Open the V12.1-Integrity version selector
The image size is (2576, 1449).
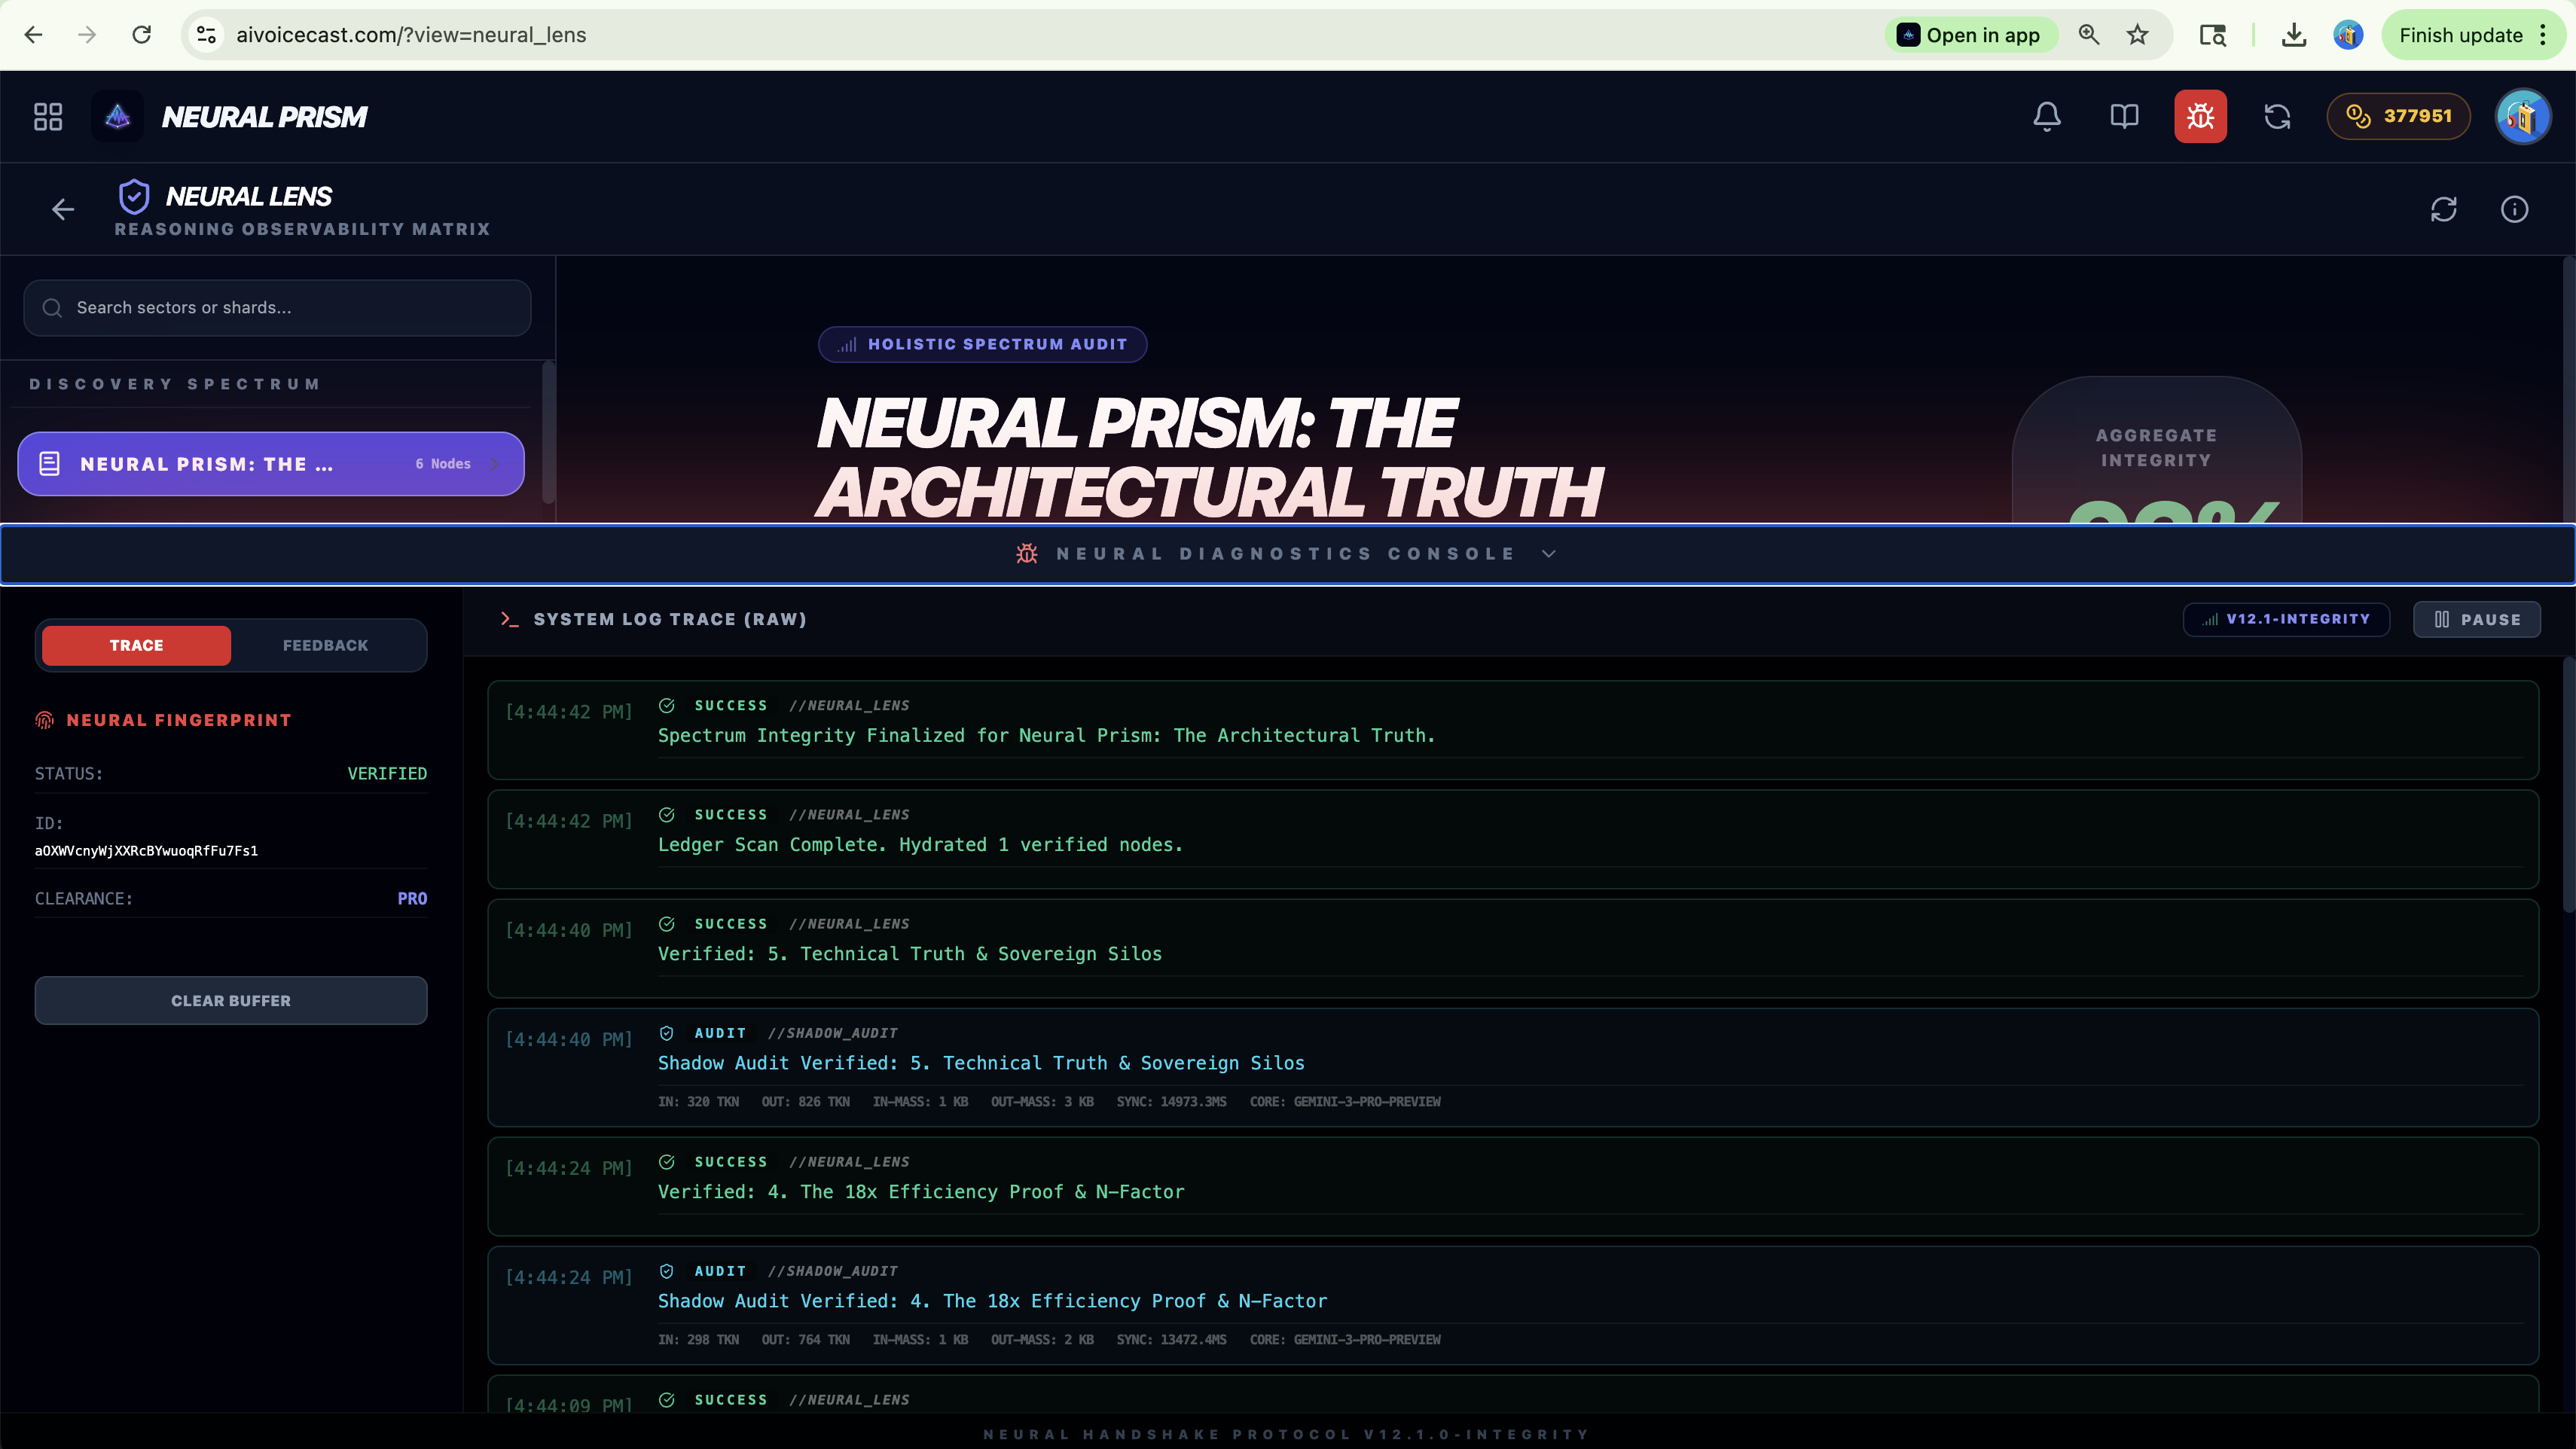pyautogui.click(x=2286, y=619)
